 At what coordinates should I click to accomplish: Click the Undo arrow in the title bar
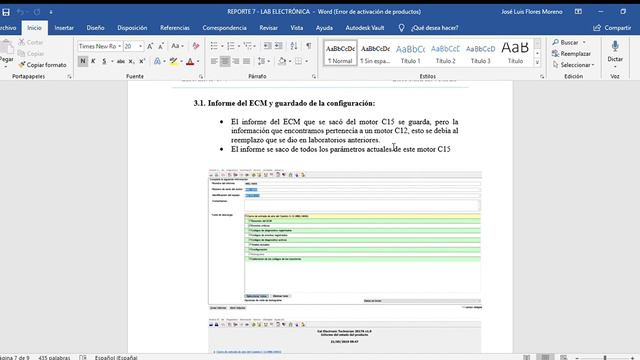click(x=20, y=12)
